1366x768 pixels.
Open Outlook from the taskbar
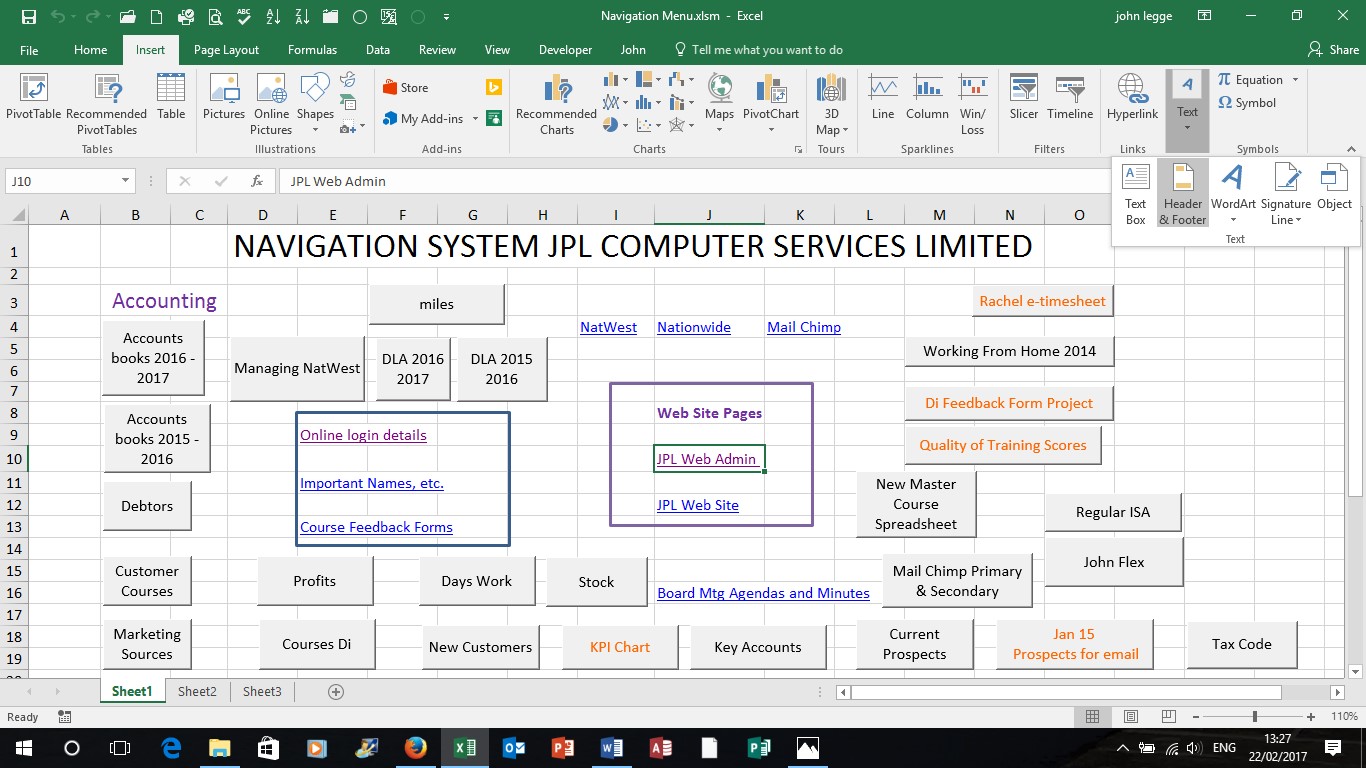click(x=514, y=747)
